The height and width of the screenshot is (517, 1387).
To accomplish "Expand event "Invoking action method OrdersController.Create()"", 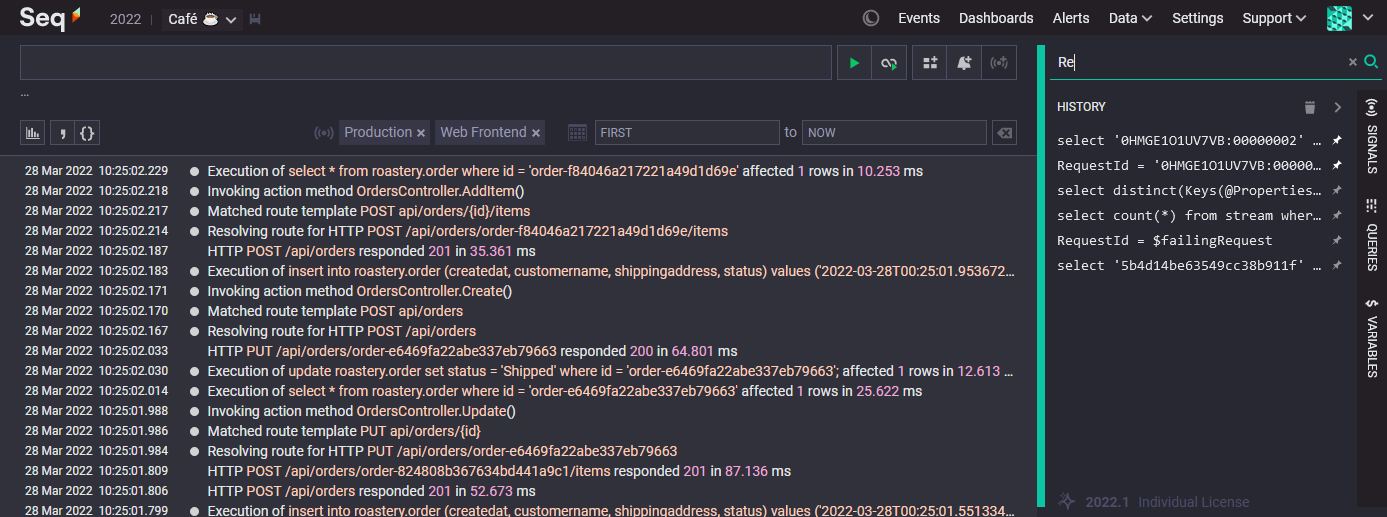I will pos(359,291).
